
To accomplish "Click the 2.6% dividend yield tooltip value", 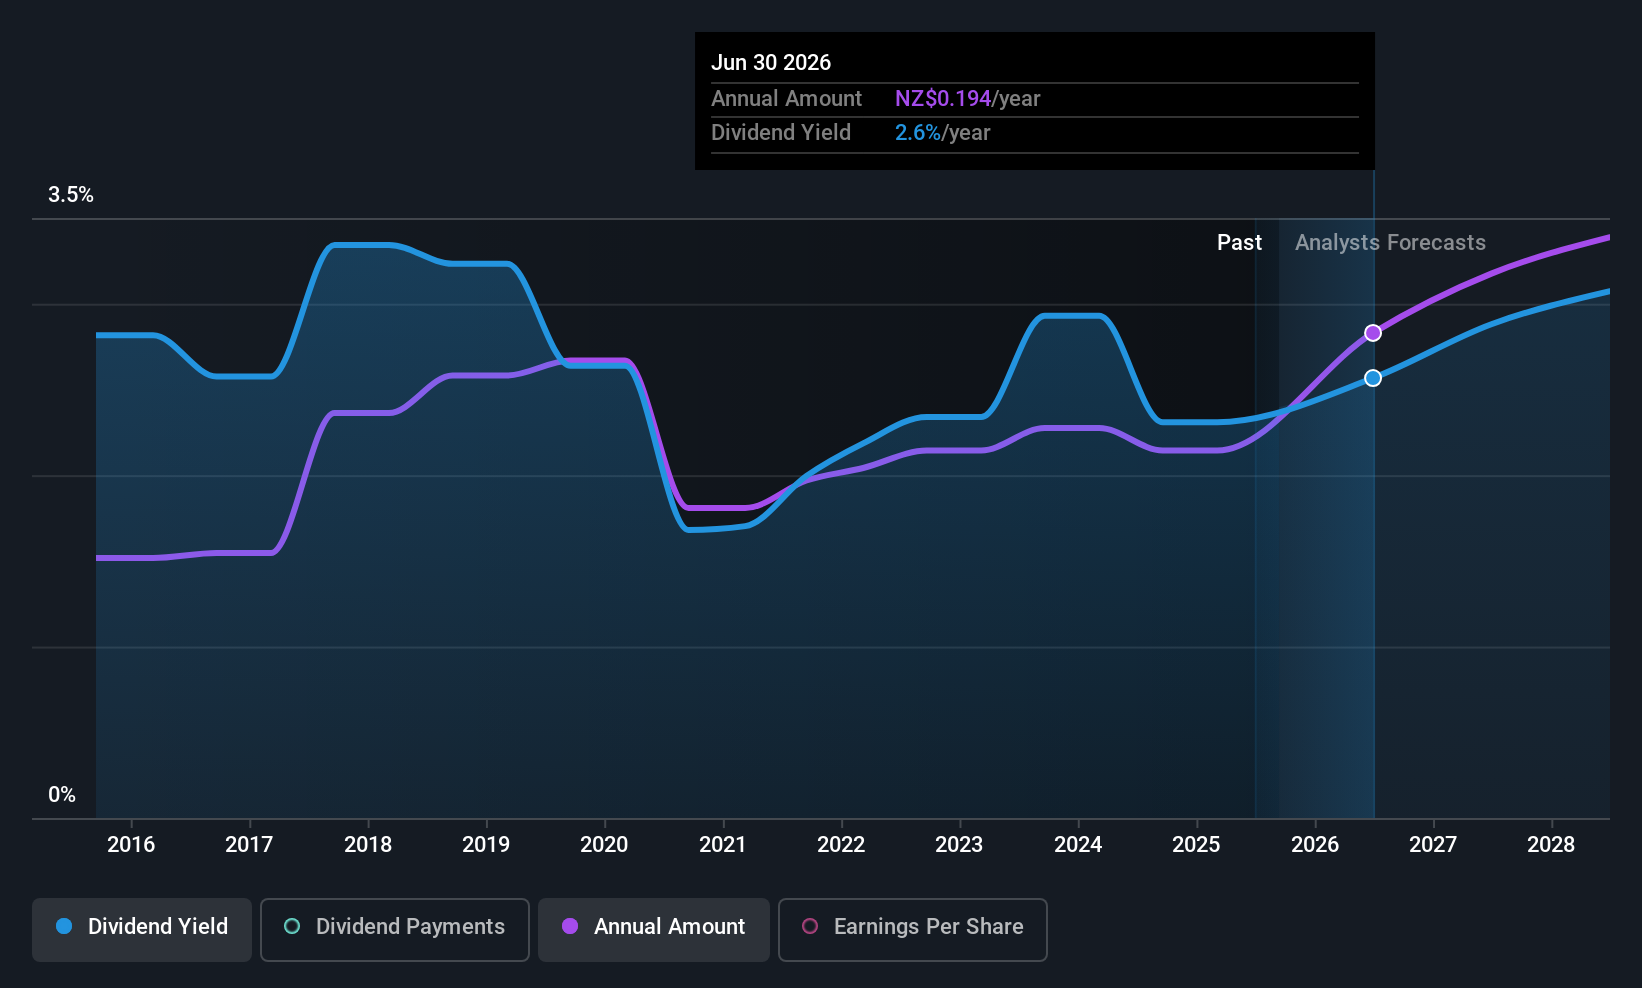I will point(918,133).
